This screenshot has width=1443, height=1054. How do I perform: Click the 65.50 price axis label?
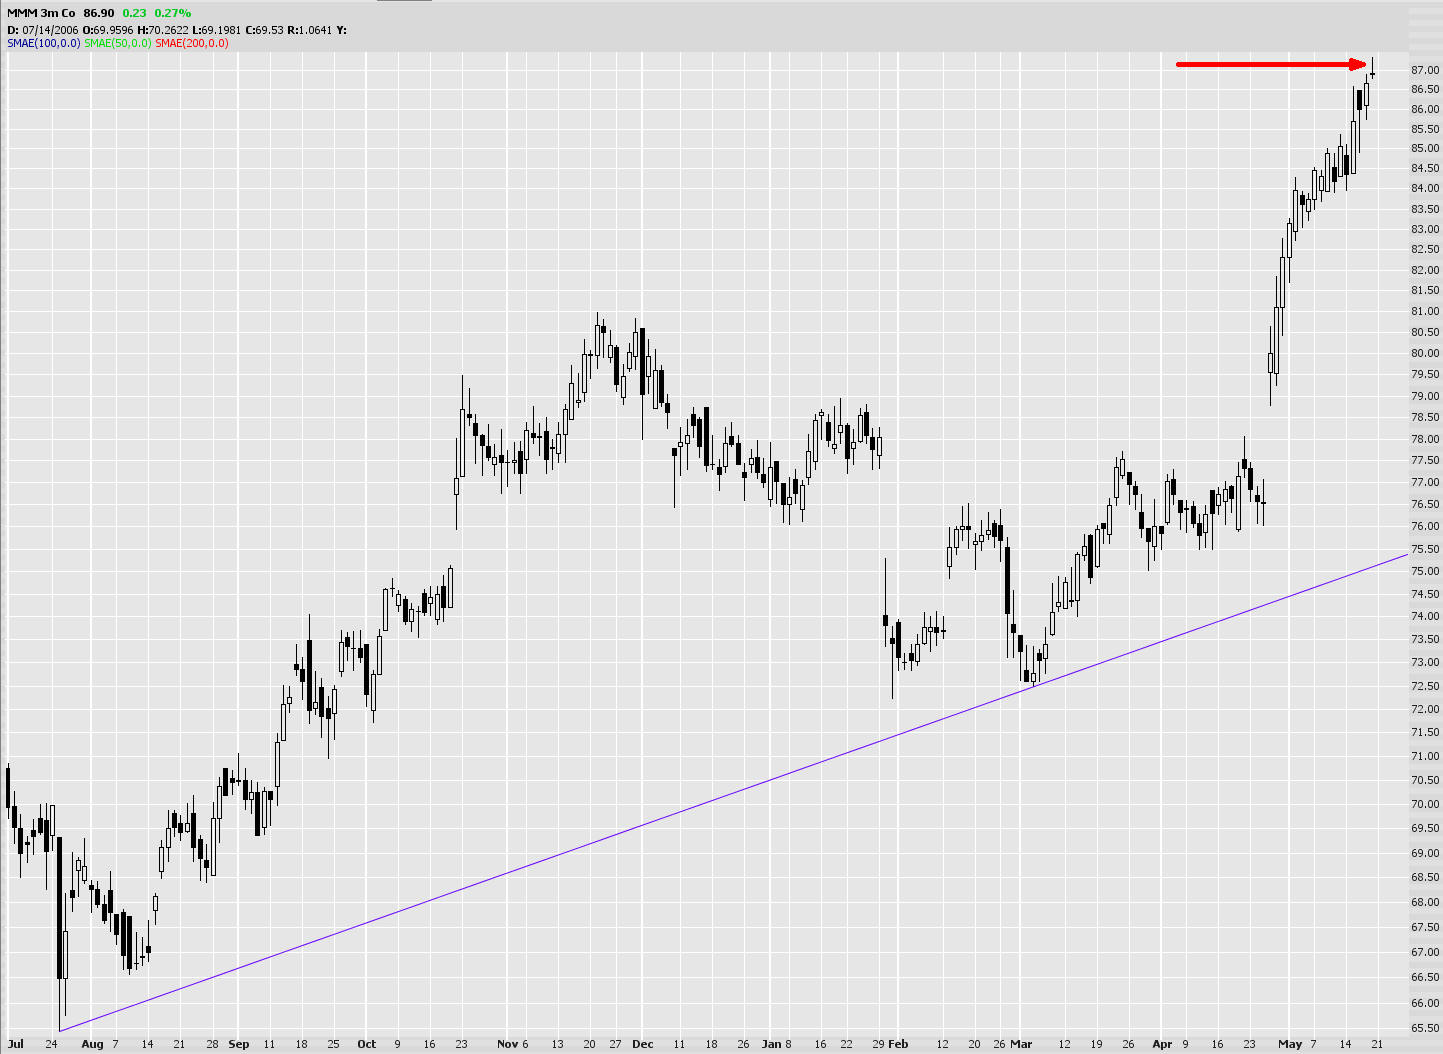coord(1425,1028)
